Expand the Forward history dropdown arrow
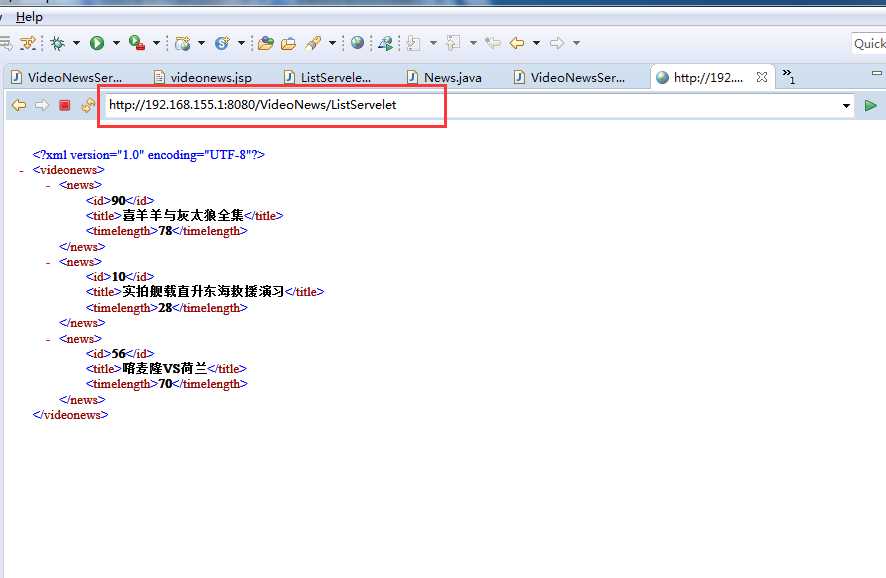The image size is (886, 578). [x=576, y=43]
